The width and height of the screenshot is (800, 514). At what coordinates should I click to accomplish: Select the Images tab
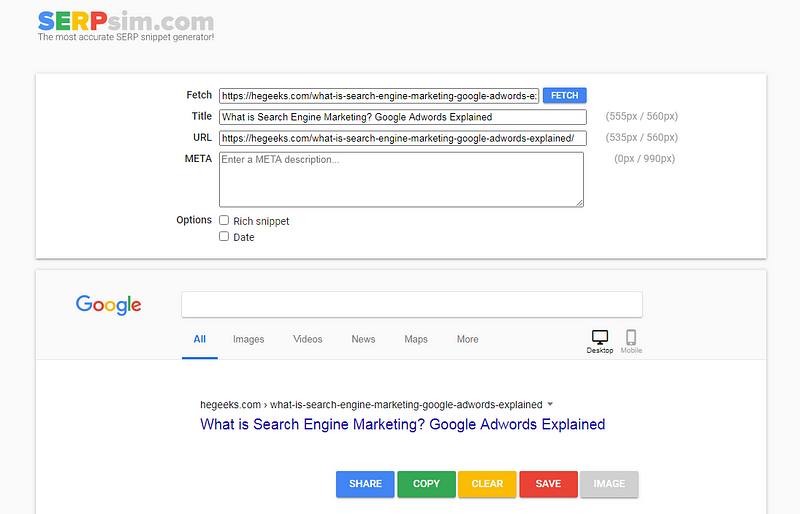(248, 339)
